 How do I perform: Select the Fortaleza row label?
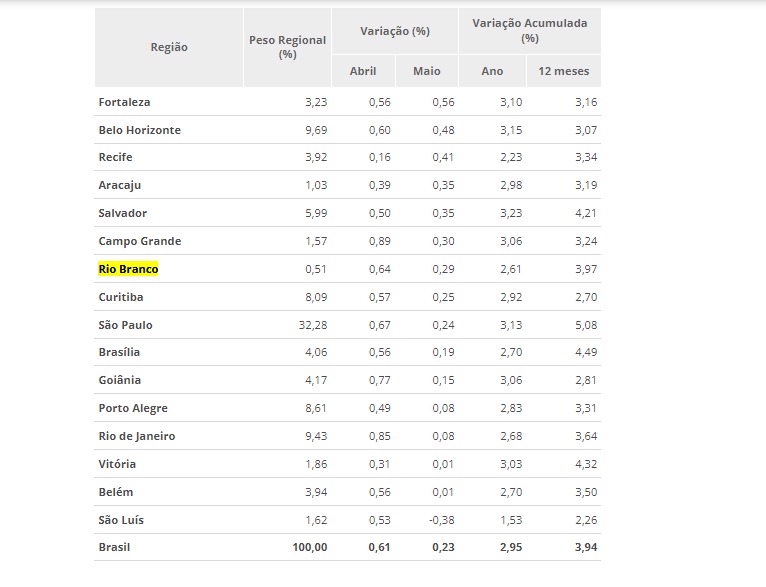pos(125,102)
